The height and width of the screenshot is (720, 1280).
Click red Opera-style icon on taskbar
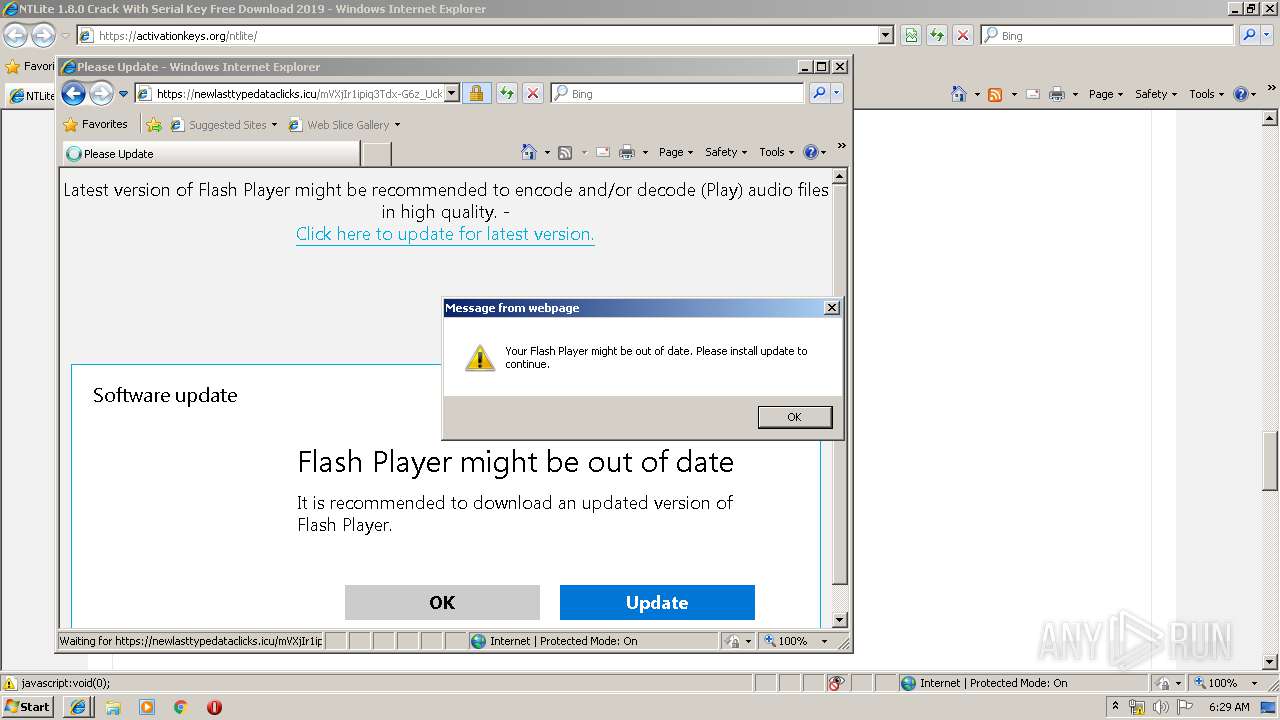click(214, 707)
